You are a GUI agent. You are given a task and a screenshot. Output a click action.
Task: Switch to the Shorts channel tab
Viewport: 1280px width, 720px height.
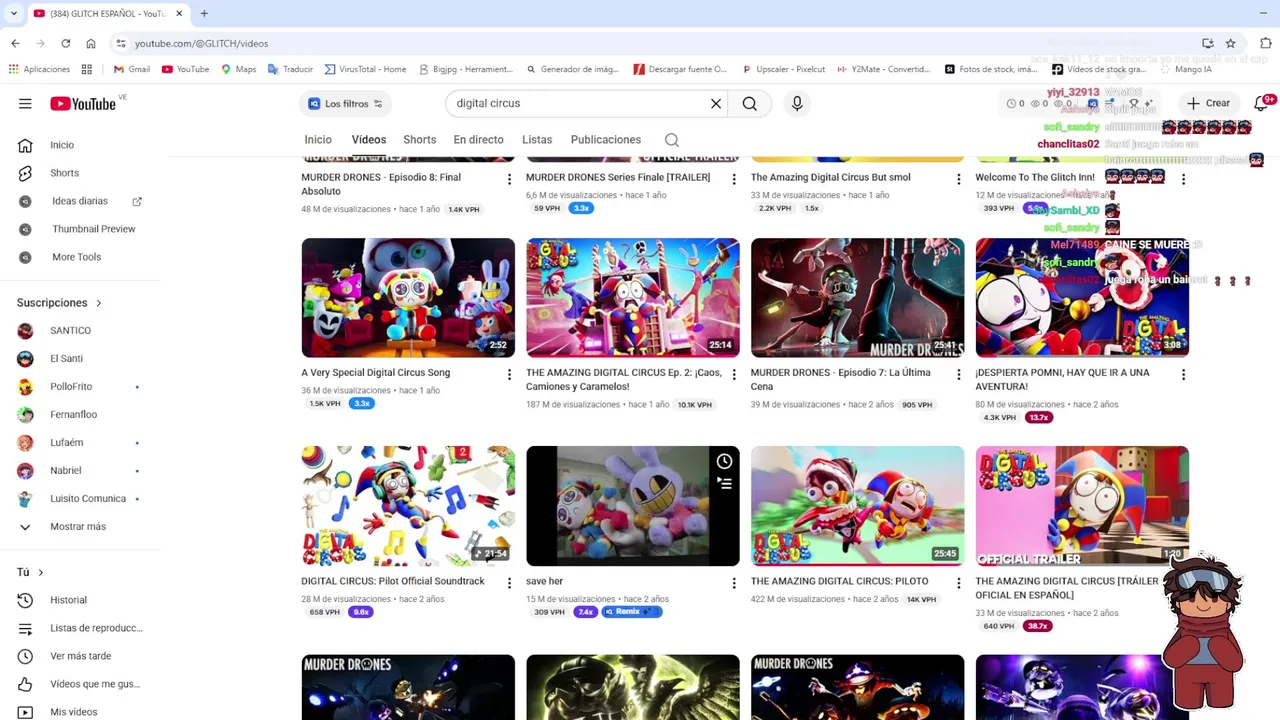point(420,140)
